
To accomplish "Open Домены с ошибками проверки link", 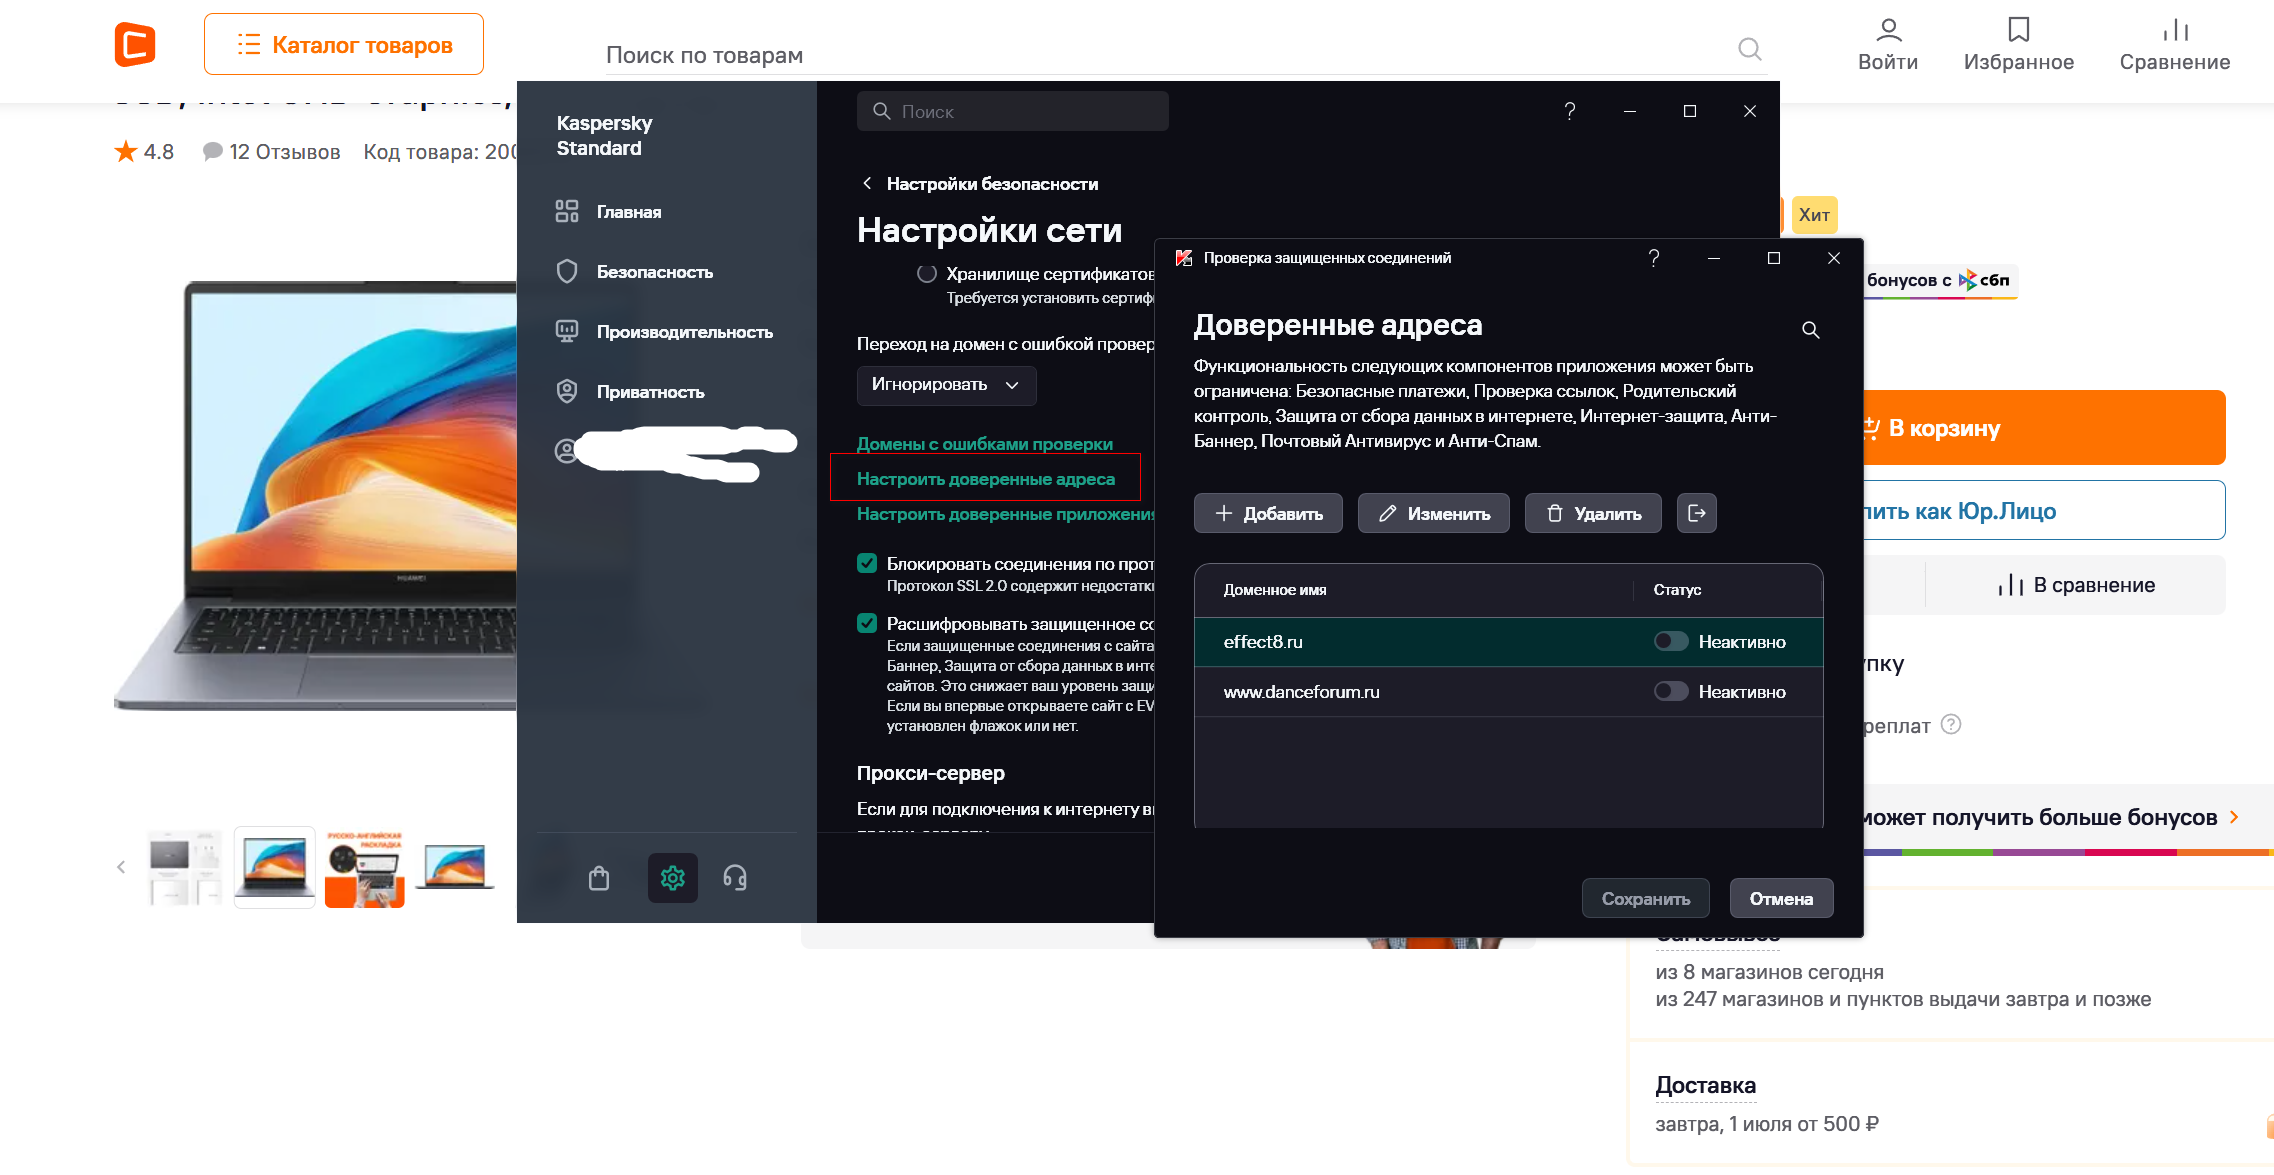I will (985, 444).
